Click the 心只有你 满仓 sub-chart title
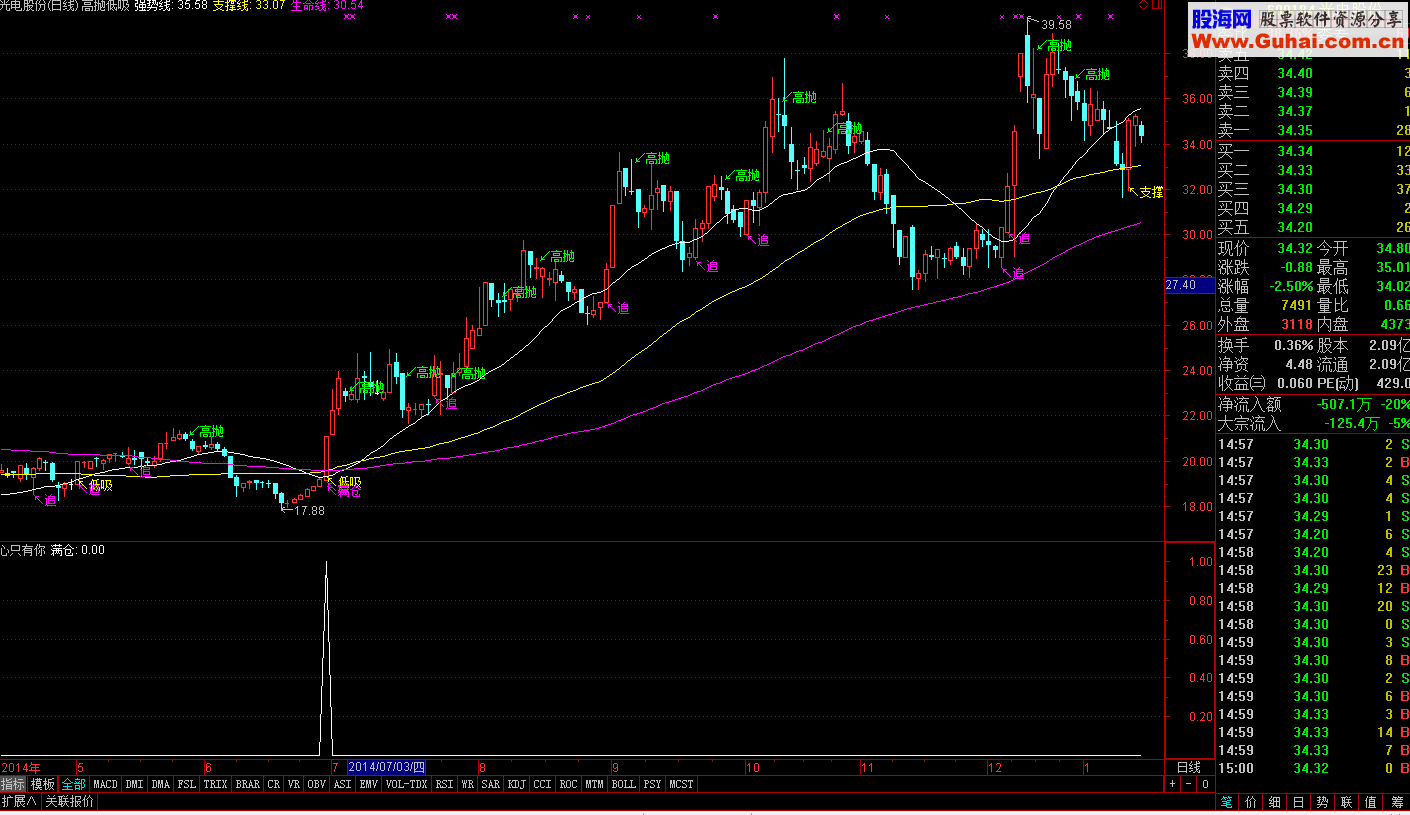The image size is (1410, 815). point(52,550)
